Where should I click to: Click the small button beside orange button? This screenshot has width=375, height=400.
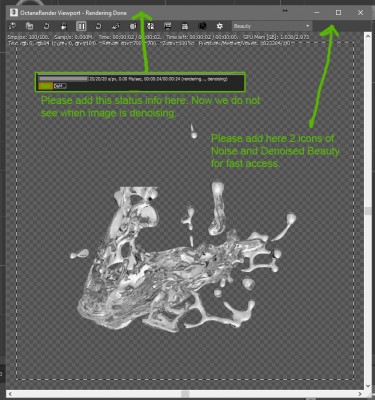click(60, 86)
